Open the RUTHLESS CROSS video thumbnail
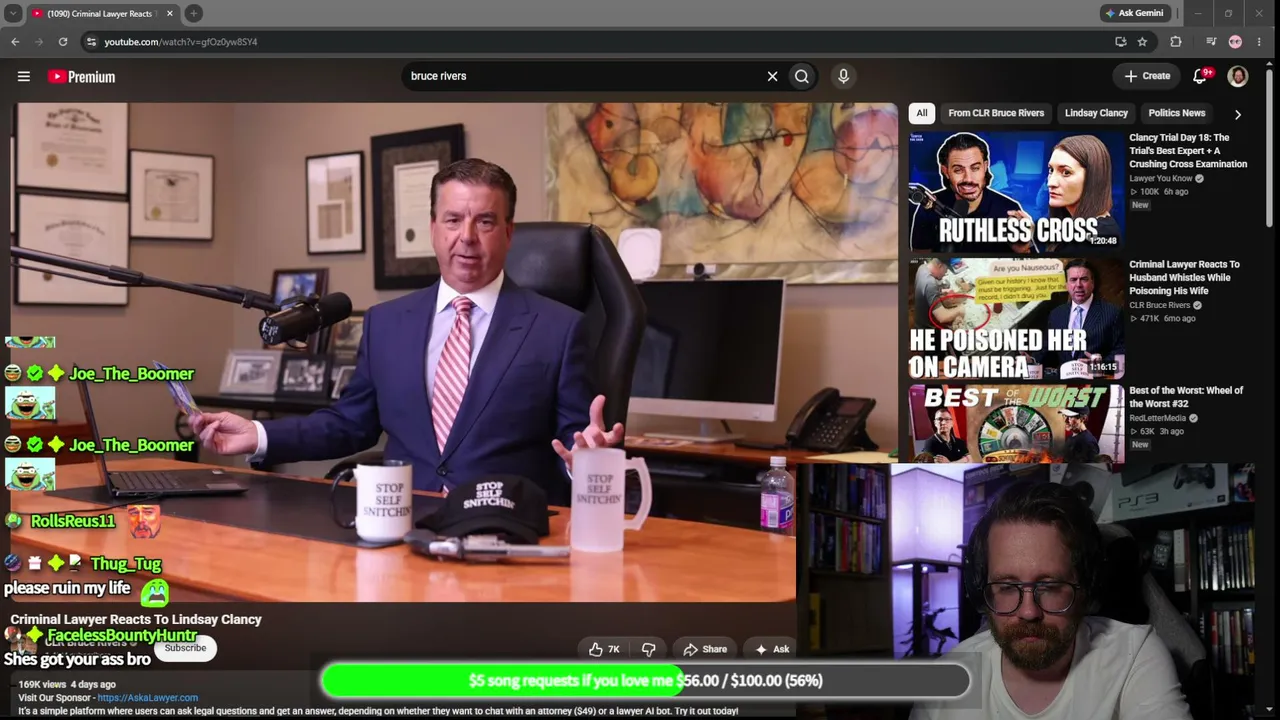The height and width of the screenshot is (720, 1280). pos(1015,191)
